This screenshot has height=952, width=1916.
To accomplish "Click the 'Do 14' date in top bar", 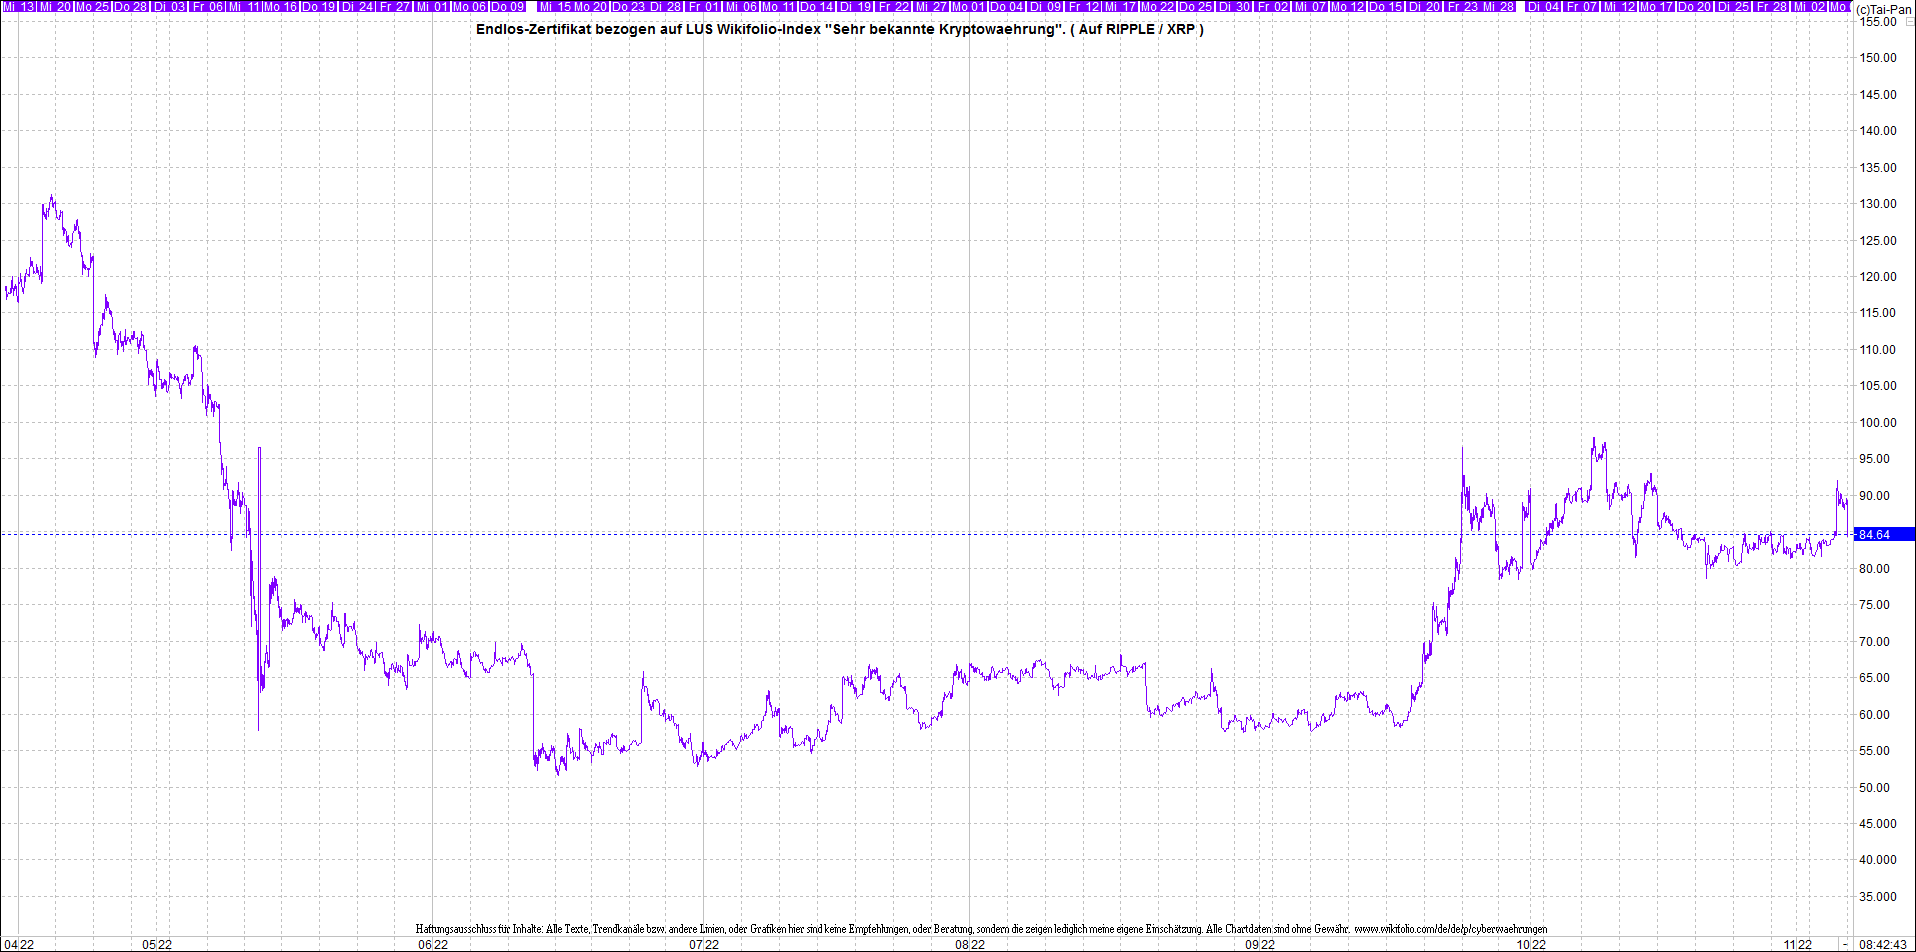I will point(817,7).
